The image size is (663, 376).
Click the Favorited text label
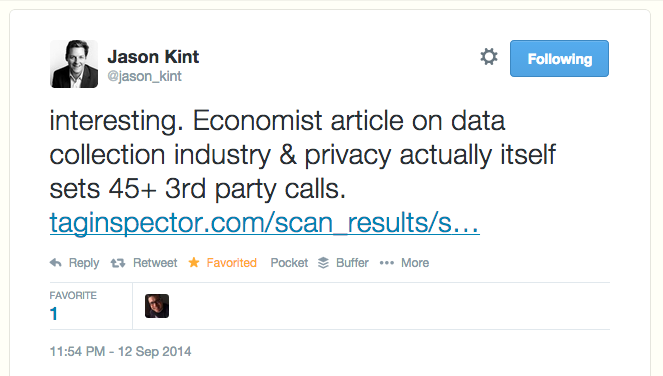tap(232, 263)
